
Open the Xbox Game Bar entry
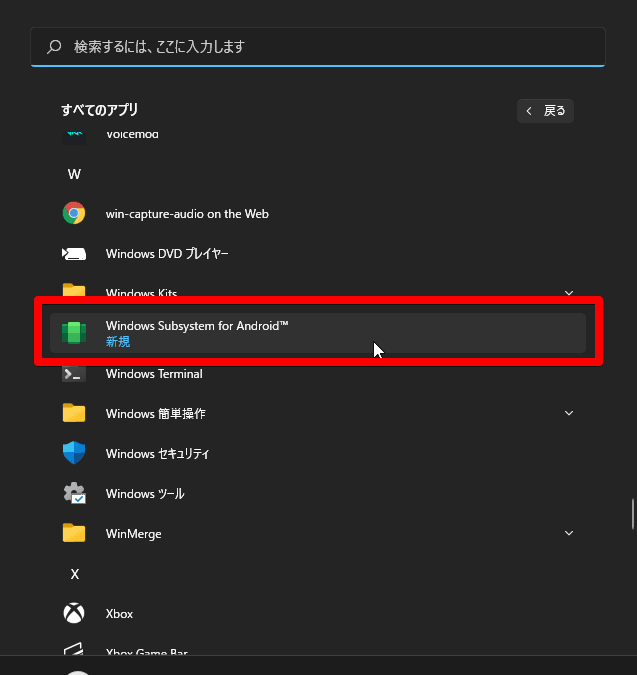(146, 653)
